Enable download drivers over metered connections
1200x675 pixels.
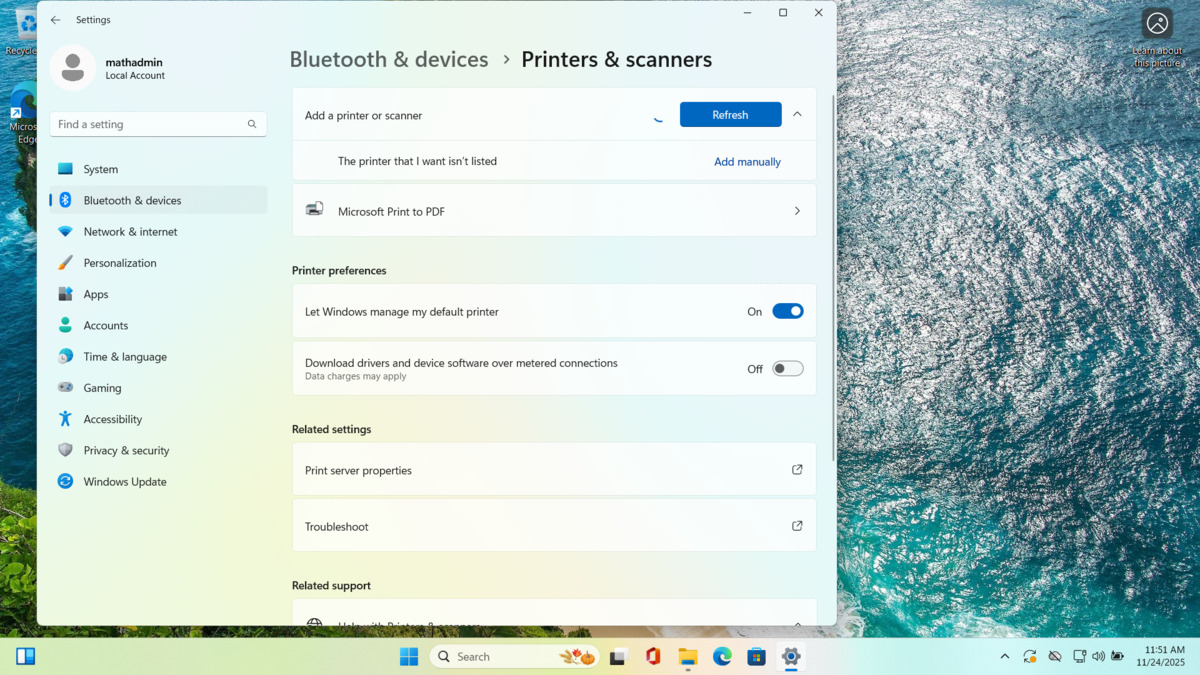tap(787, 369)
